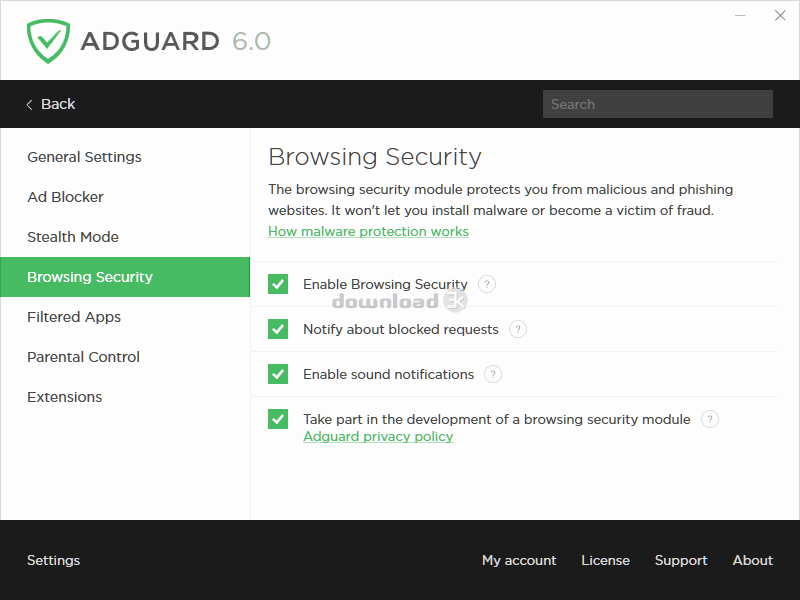Close the Adguard window
This screenshot has height=600, width=800.
tap(780, 15)
